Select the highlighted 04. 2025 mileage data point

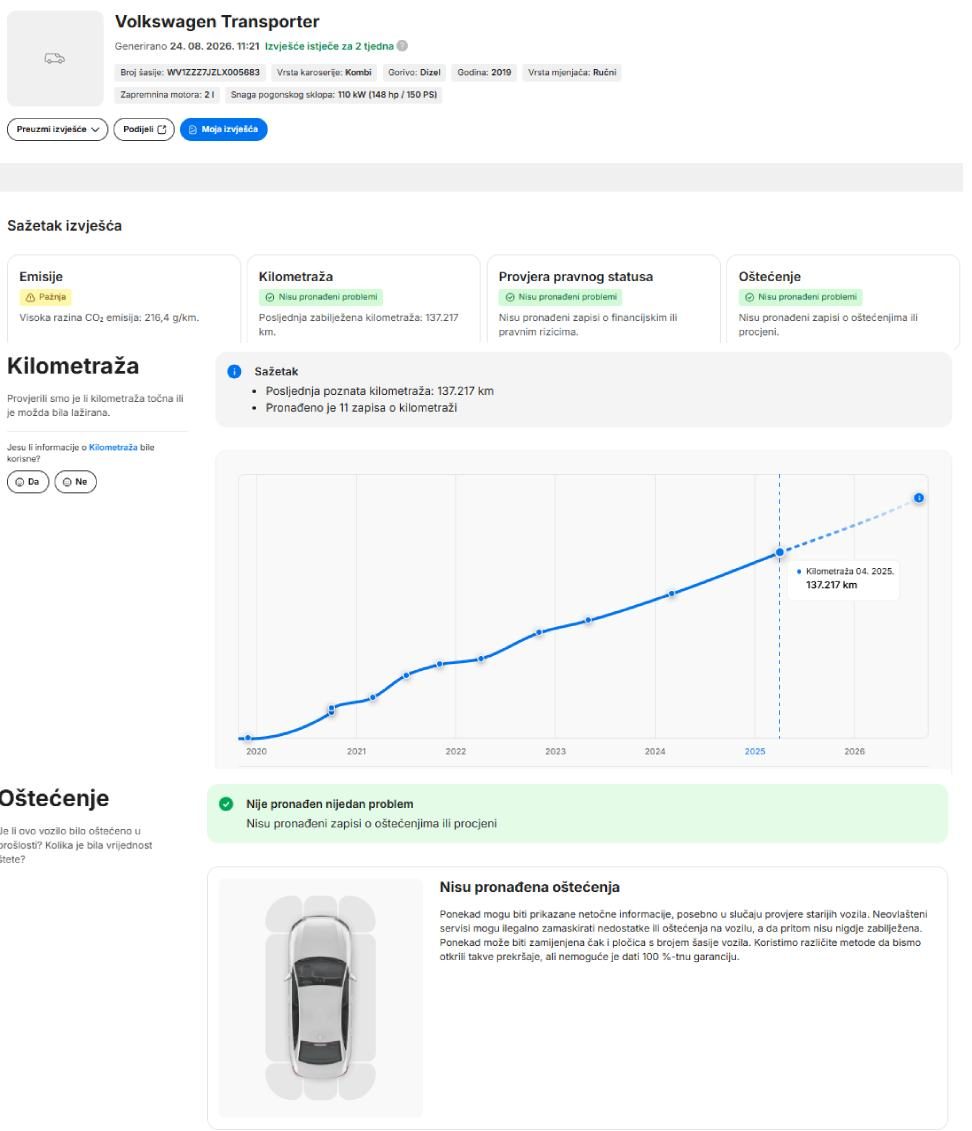779,553
